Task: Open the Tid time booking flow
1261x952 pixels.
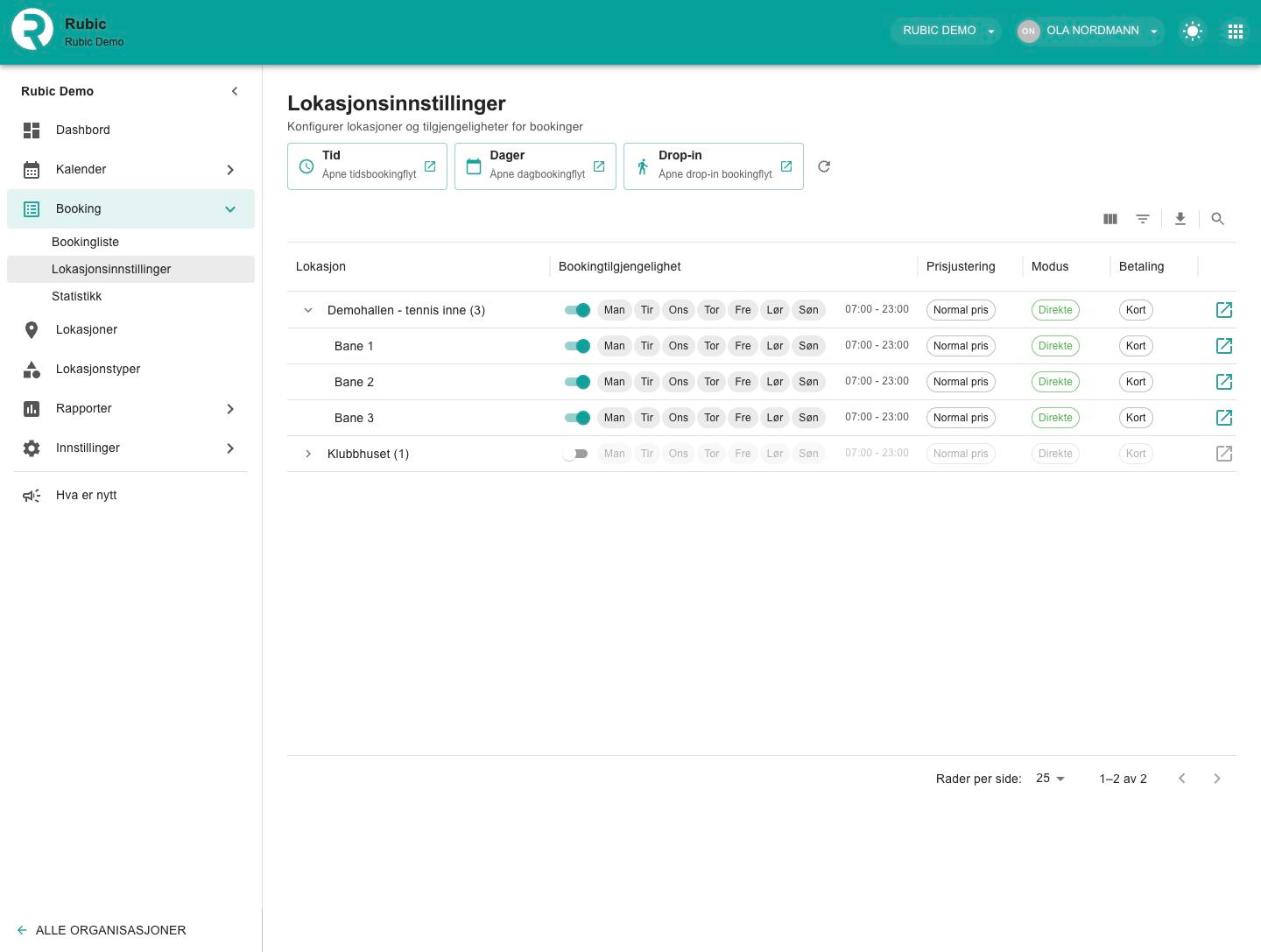Action: click(367, 166)
